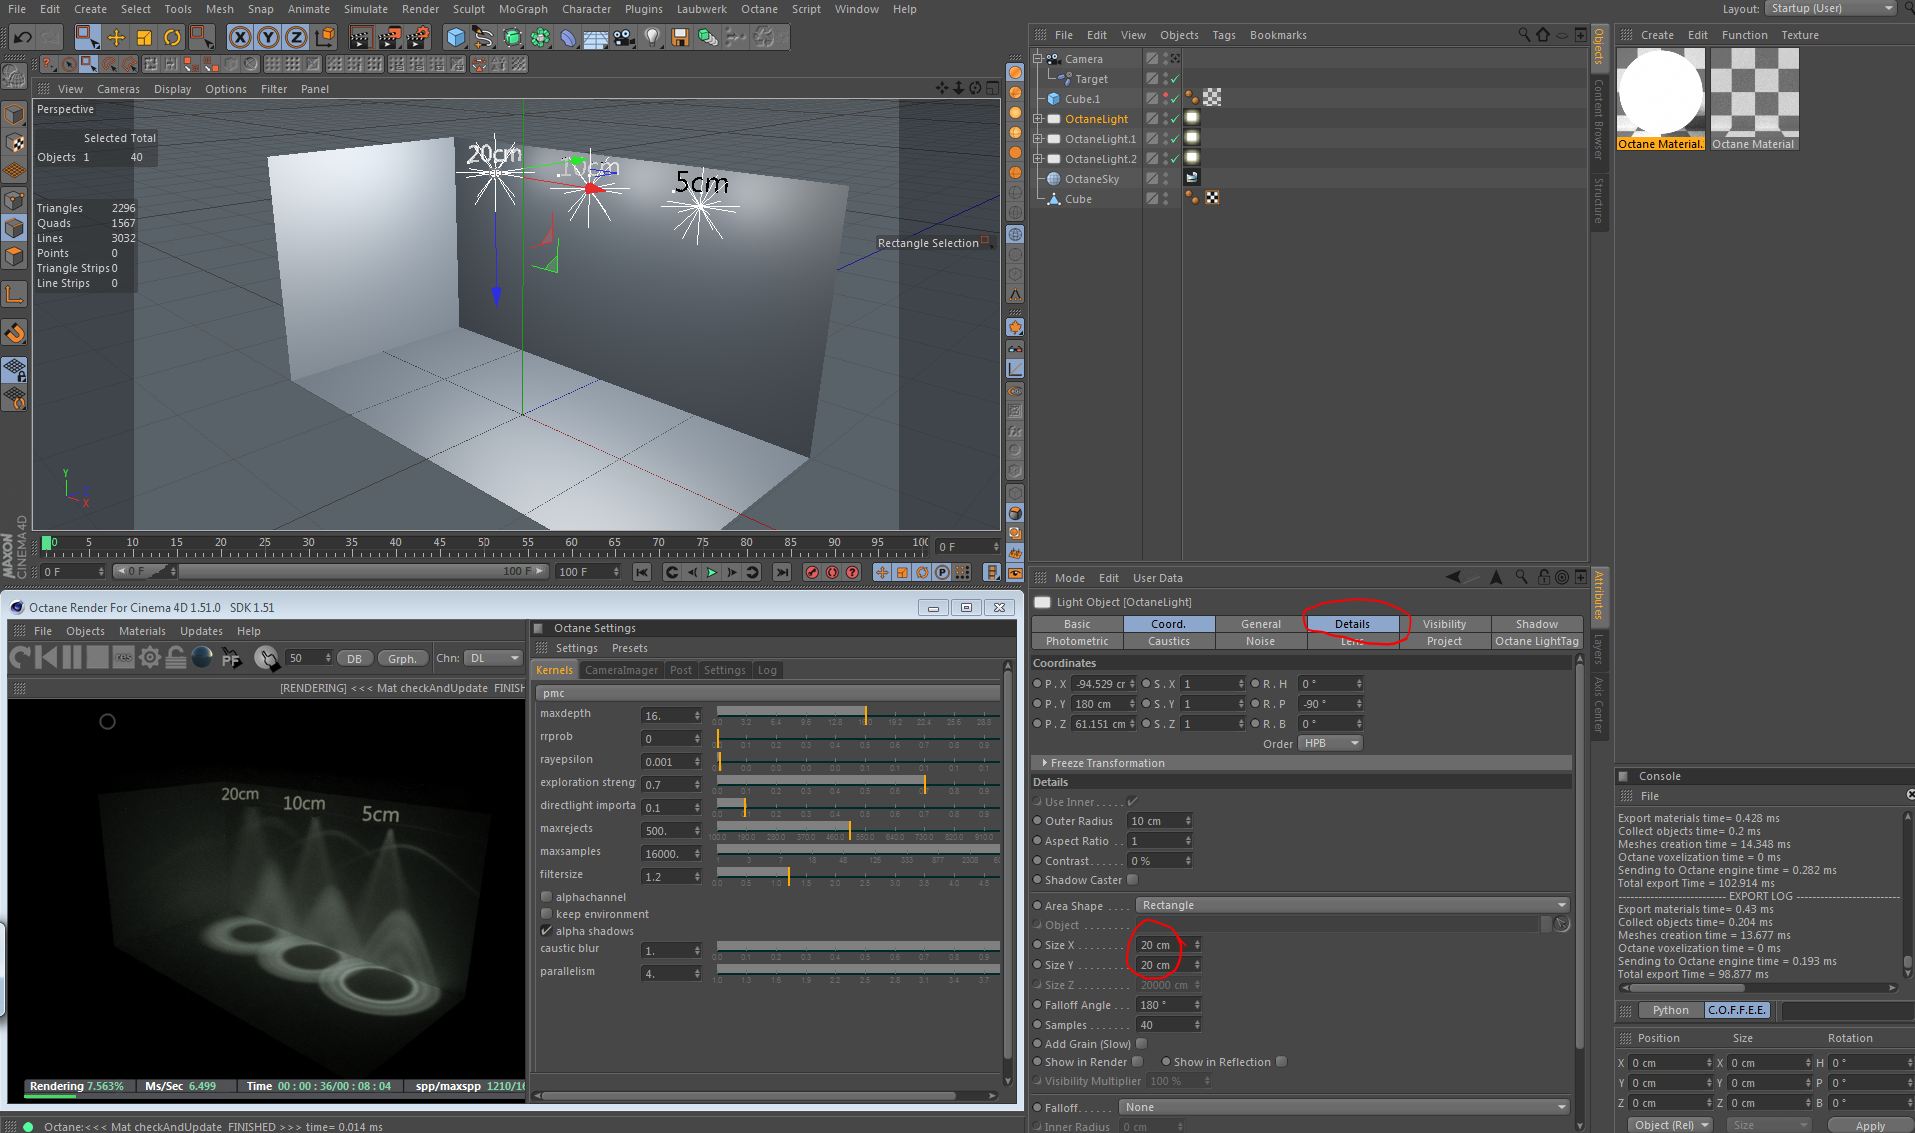Select the C.O.F.F.E.E. console button
This screenshot has width=1915, height=1133.
(1737, 1010)
